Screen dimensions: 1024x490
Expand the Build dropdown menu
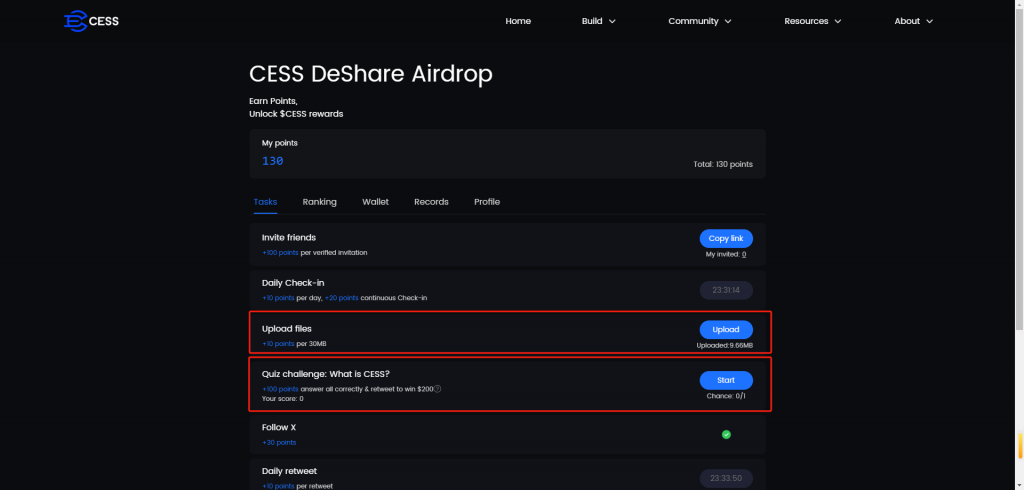click(x=598, y=21)
